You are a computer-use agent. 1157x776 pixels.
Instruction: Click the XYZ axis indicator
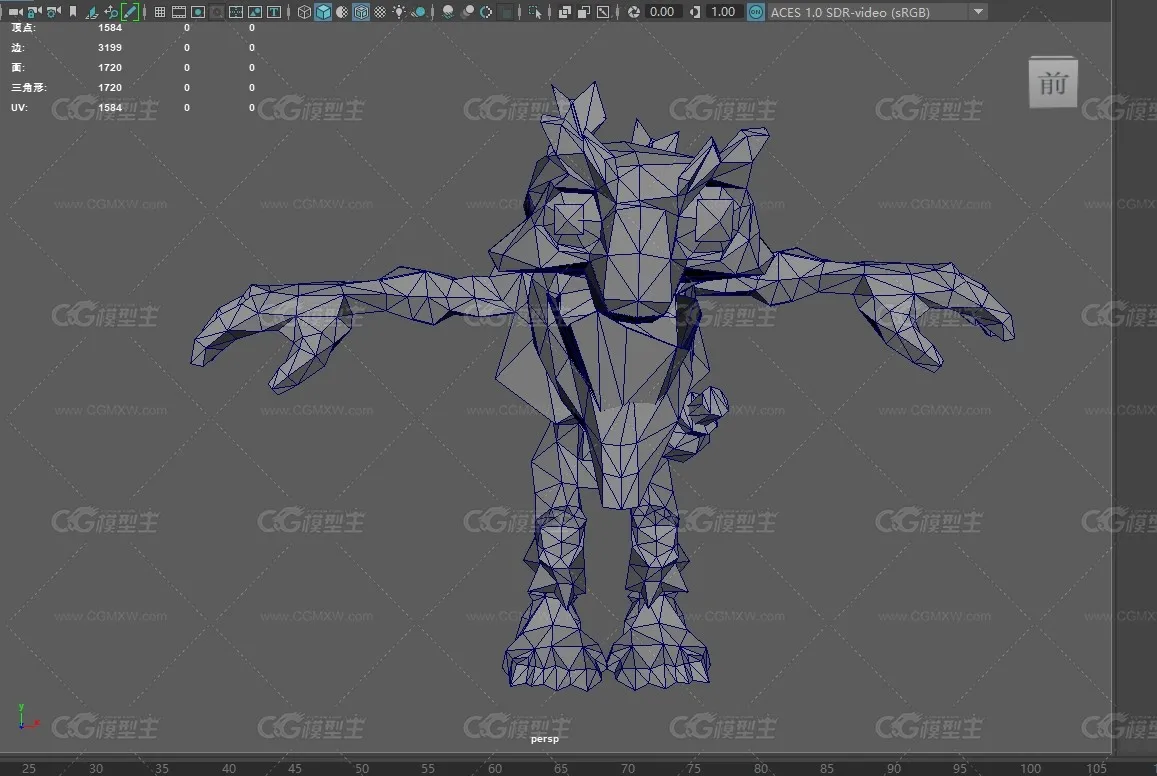click(x=28, y=717)
